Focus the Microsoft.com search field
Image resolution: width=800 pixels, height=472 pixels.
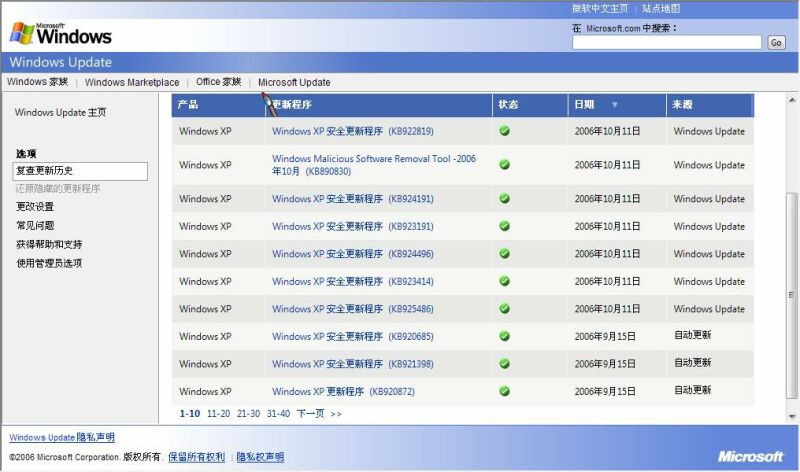tap(666, 42)
